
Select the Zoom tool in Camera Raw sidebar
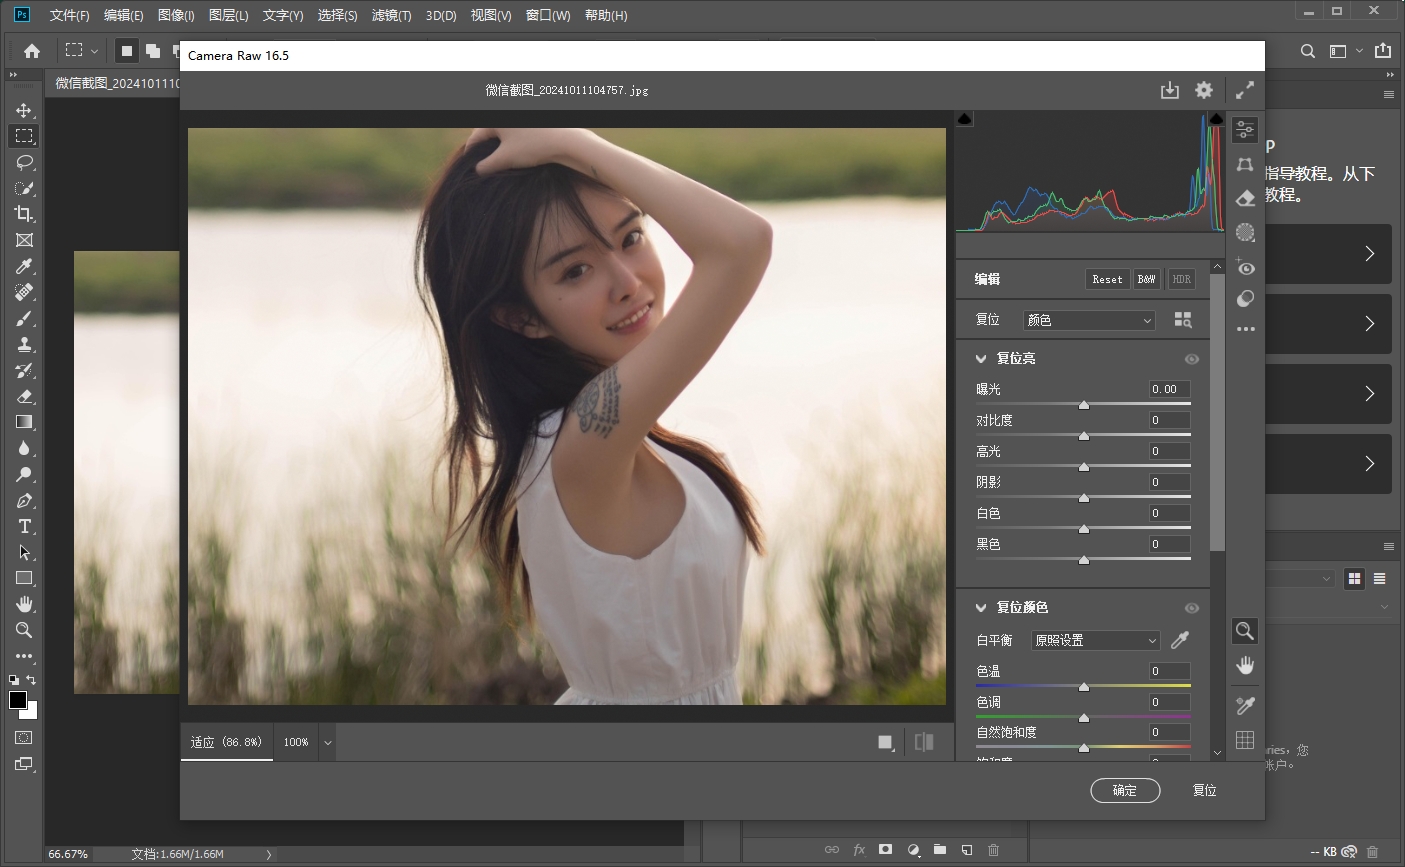[x=1244, y=631]
